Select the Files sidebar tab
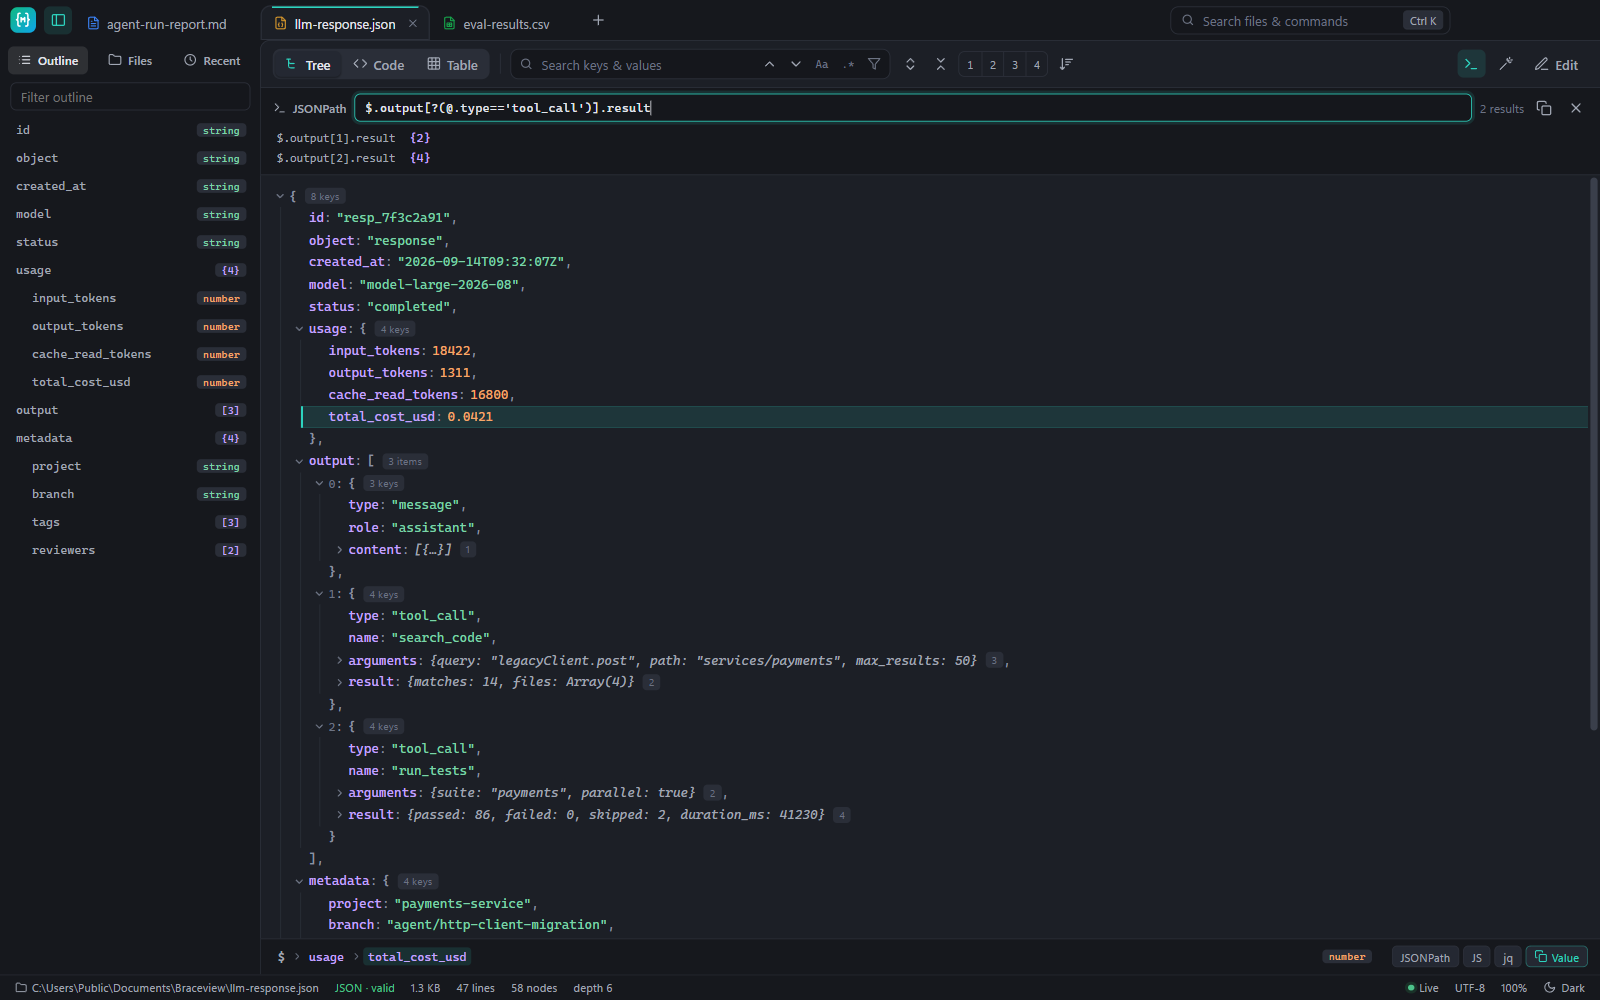Screen dimensions: 1600x1000 point(130,61)
